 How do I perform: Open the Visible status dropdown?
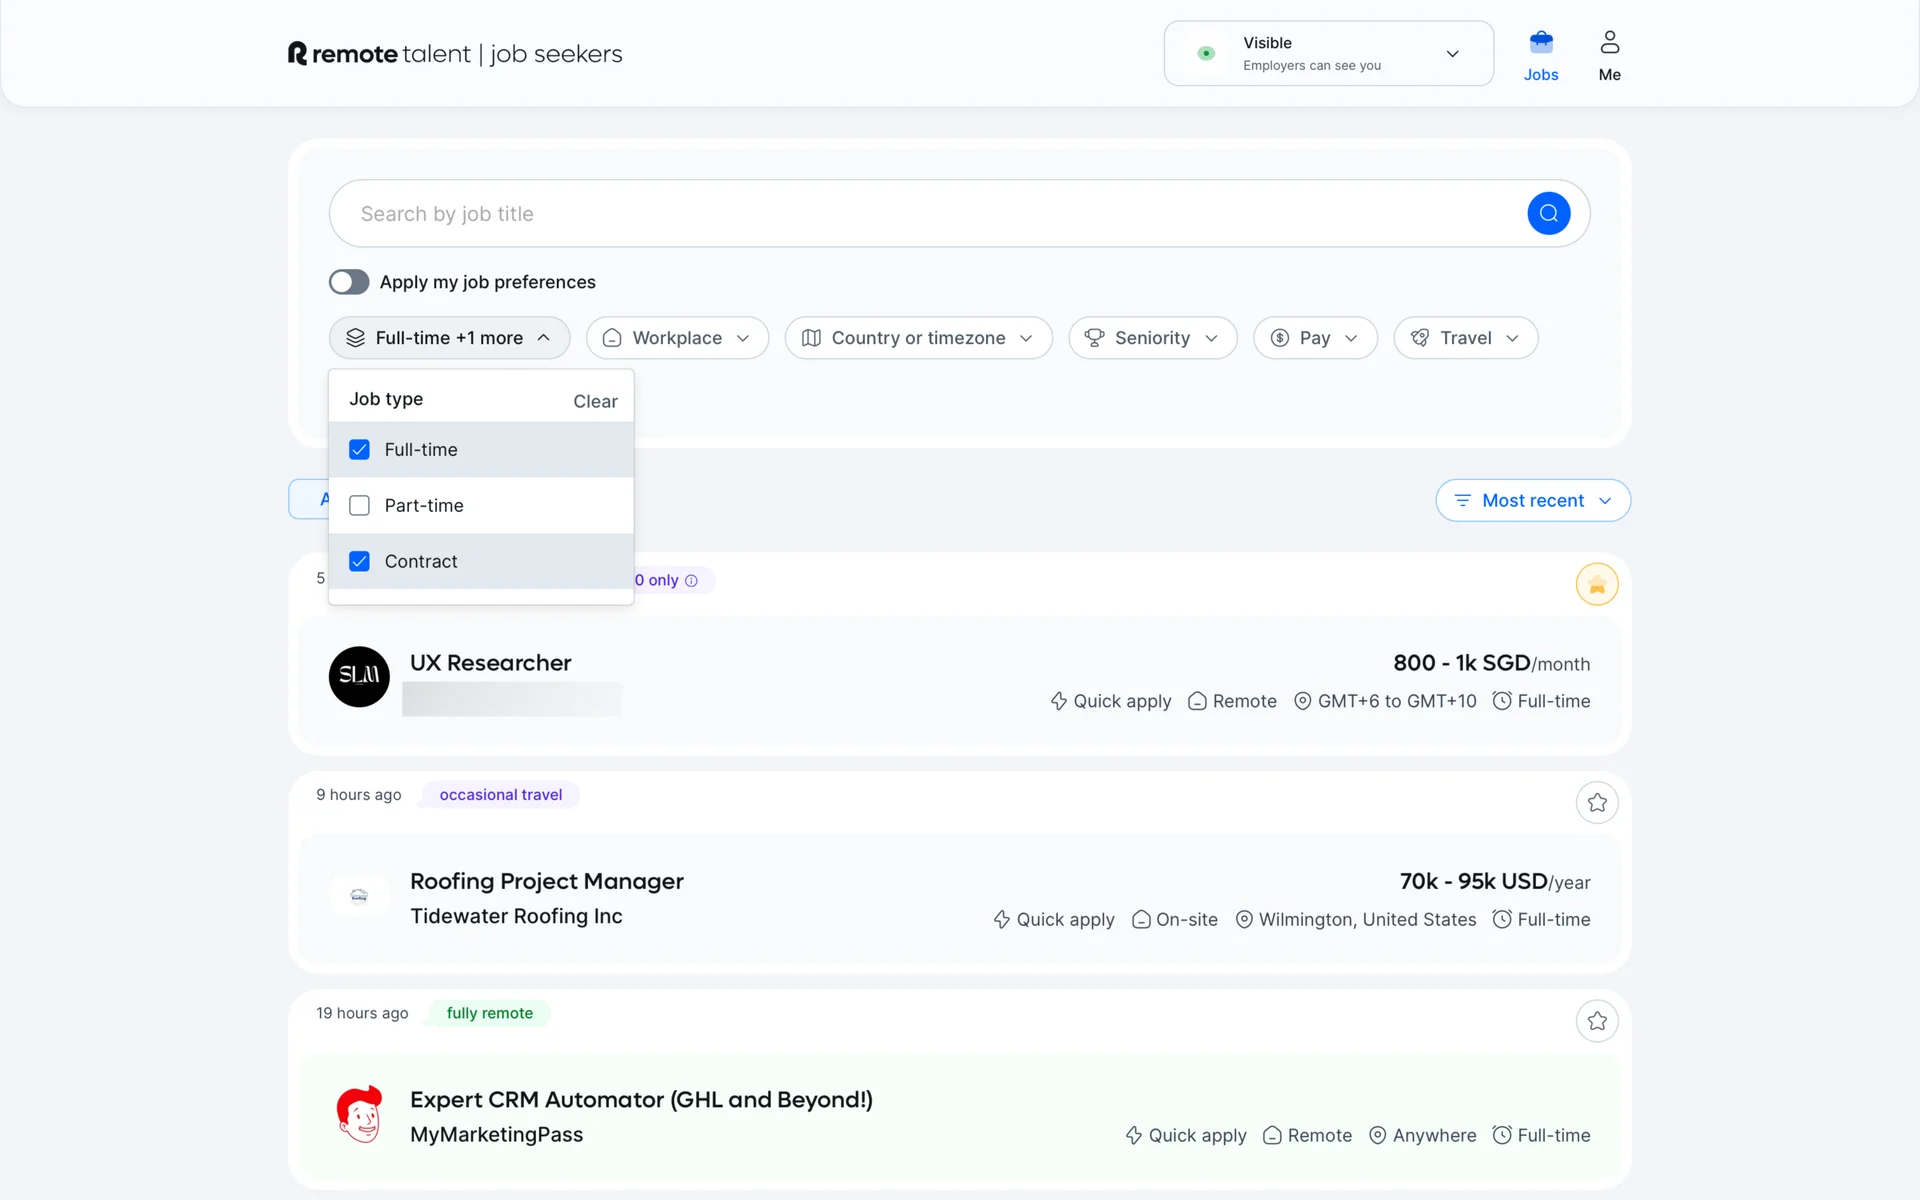[x=1328, y=54]
